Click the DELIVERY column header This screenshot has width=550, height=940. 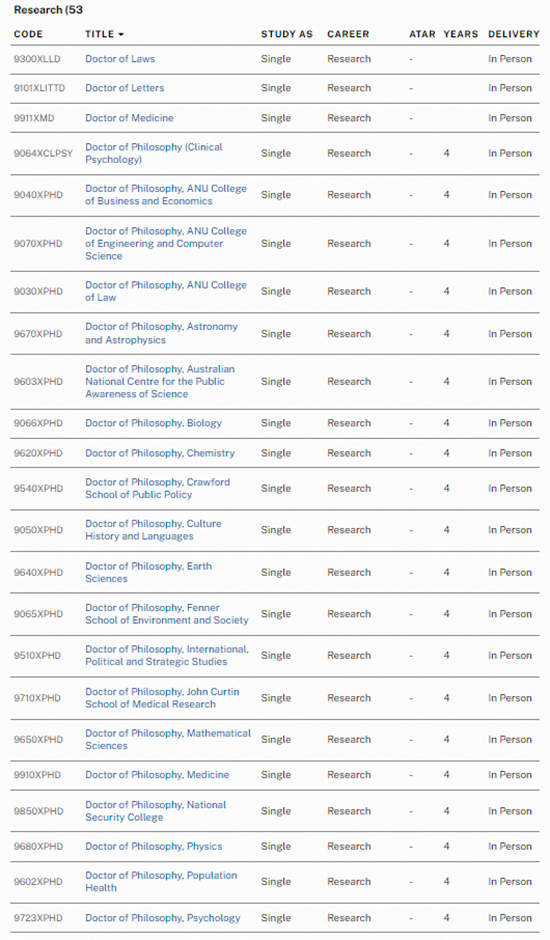513,34
